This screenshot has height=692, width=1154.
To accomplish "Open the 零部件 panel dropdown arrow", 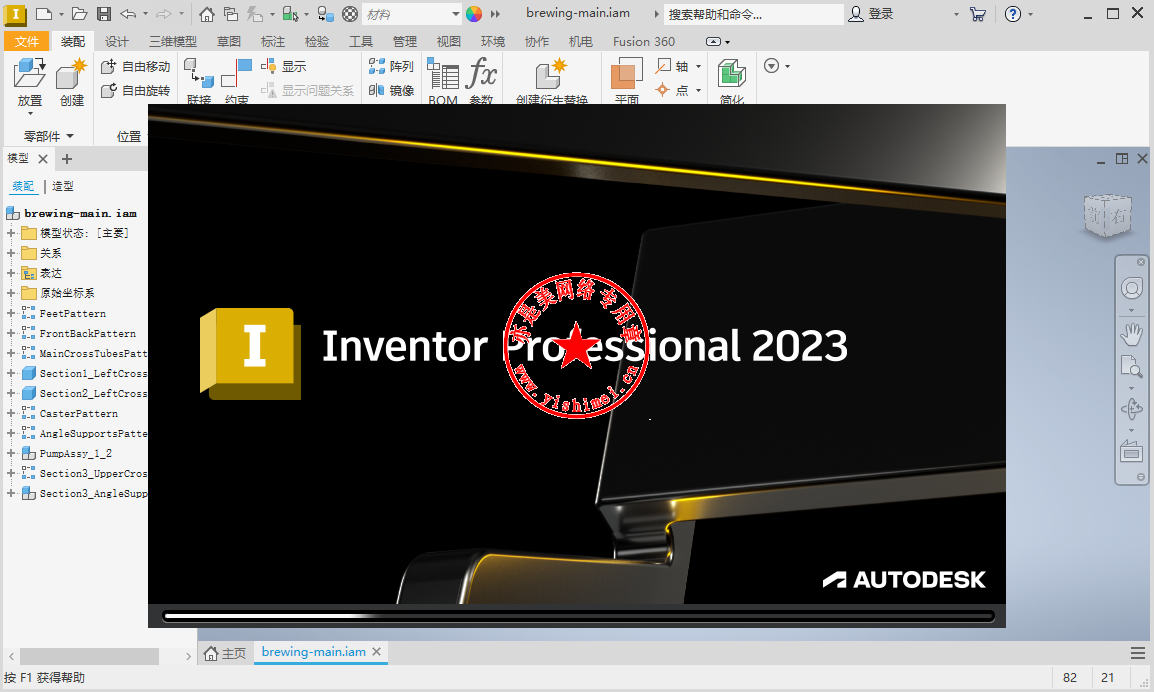I will [70, 136].
